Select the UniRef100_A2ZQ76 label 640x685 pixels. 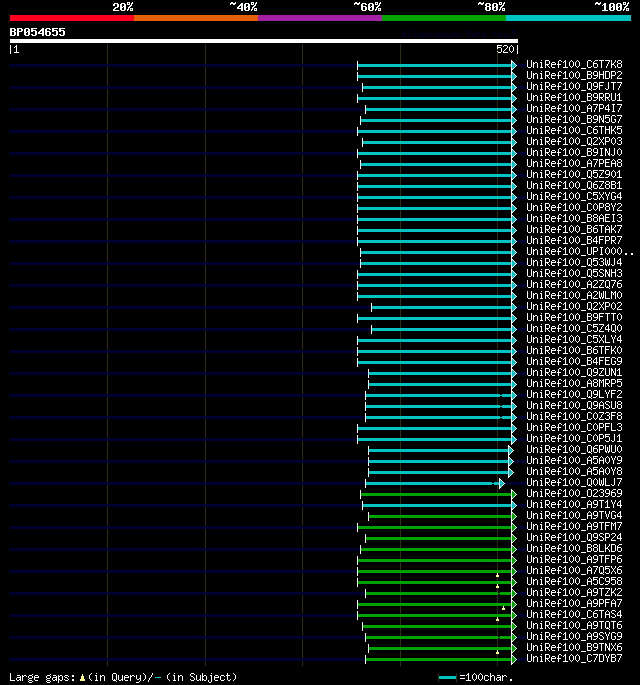[x=574, y=284]
